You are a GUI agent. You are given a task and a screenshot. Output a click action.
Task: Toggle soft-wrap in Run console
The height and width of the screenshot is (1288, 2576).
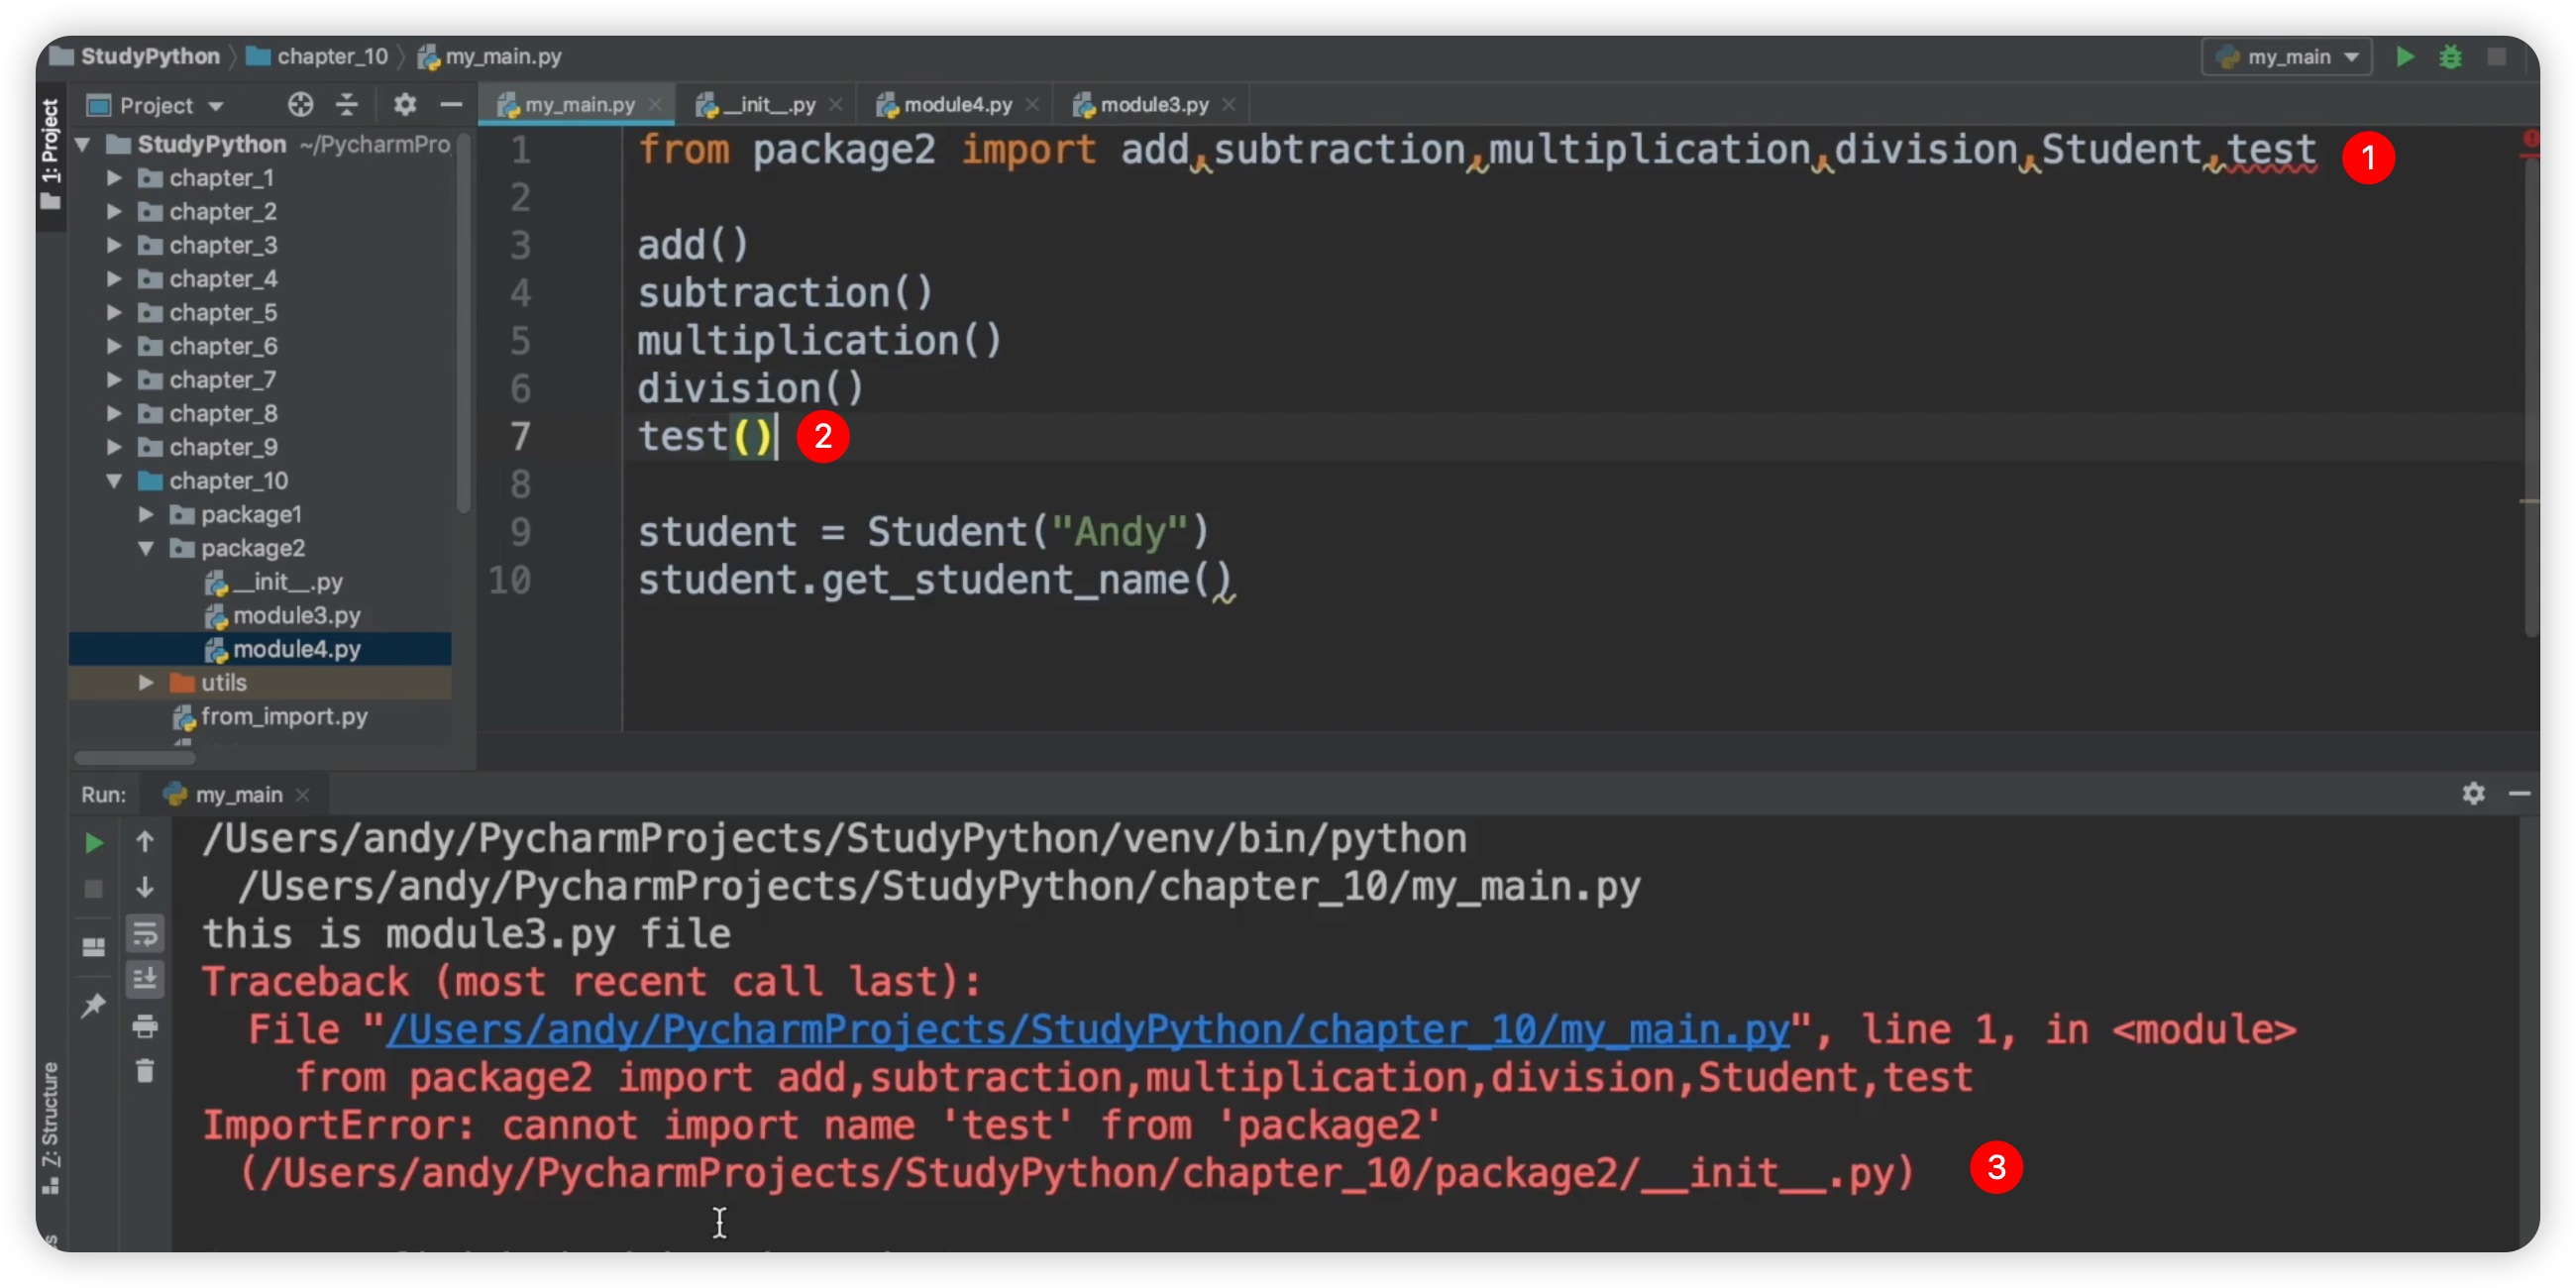click(x=145, y=934)
